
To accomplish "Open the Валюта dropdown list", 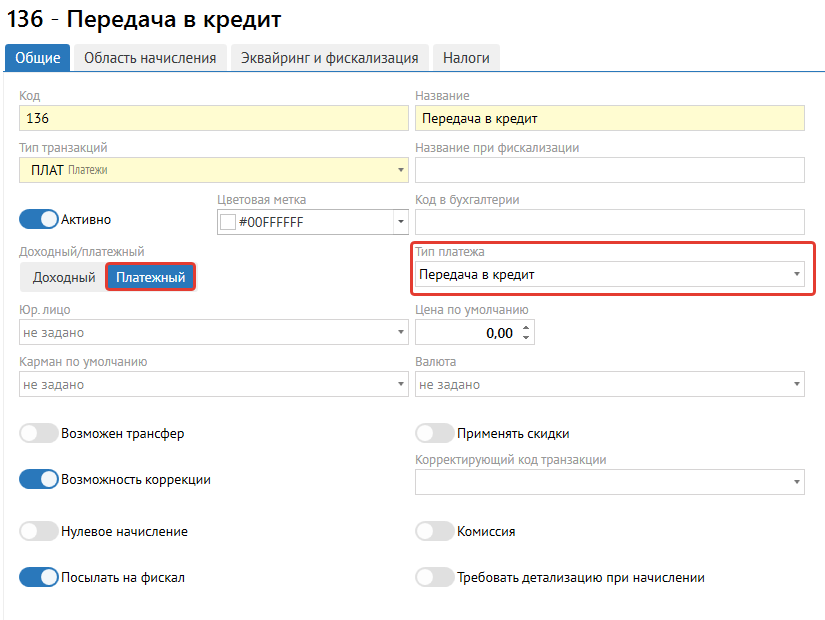I will point(609,384).
